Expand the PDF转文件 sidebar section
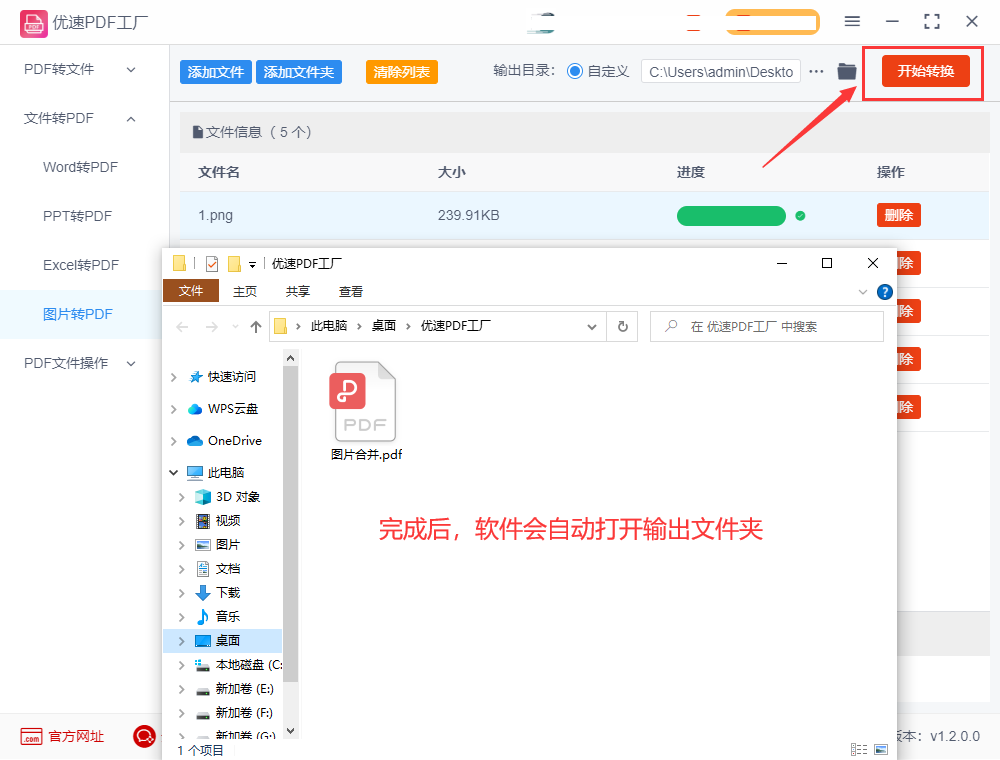The width and height of the screenshot is (1000, 760). (131, 69)
